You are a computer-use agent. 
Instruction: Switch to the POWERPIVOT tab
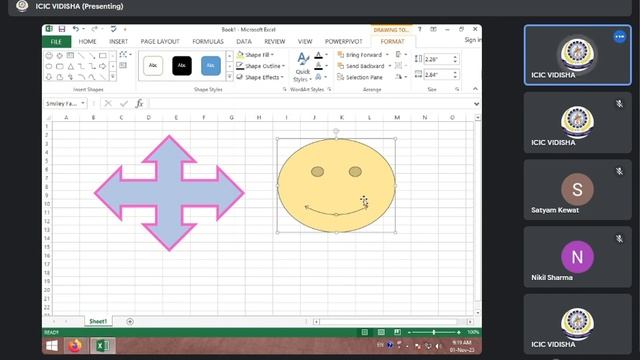pos(343,42)
